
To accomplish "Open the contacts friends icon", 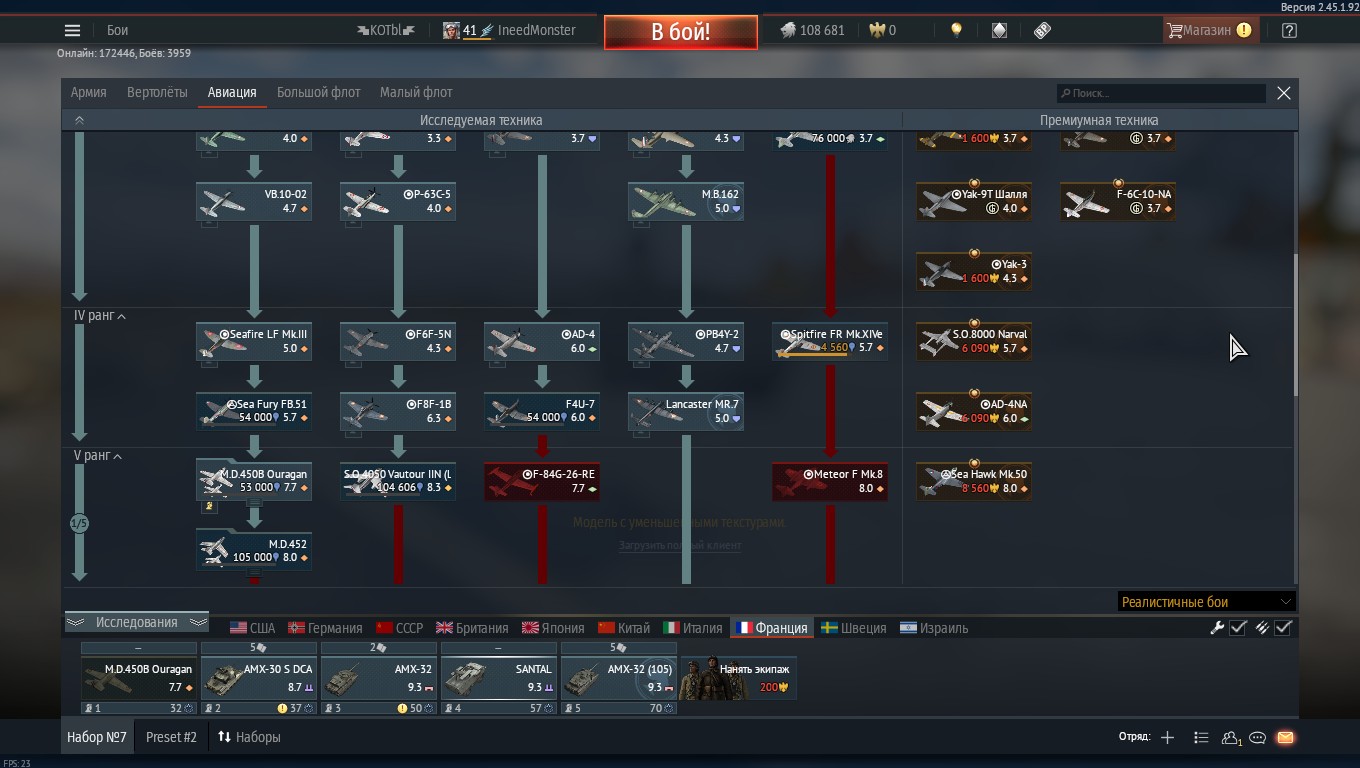I will click(1231, 737).
